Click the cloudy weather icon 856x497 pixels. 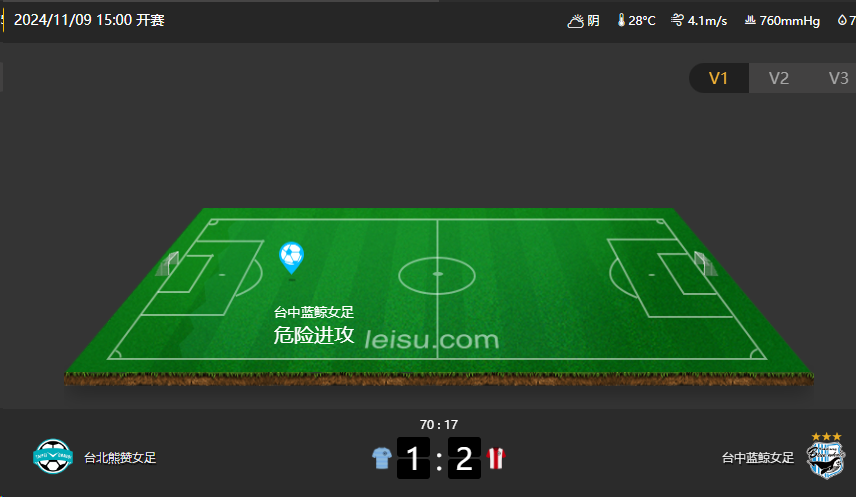(x=575, y=21)
